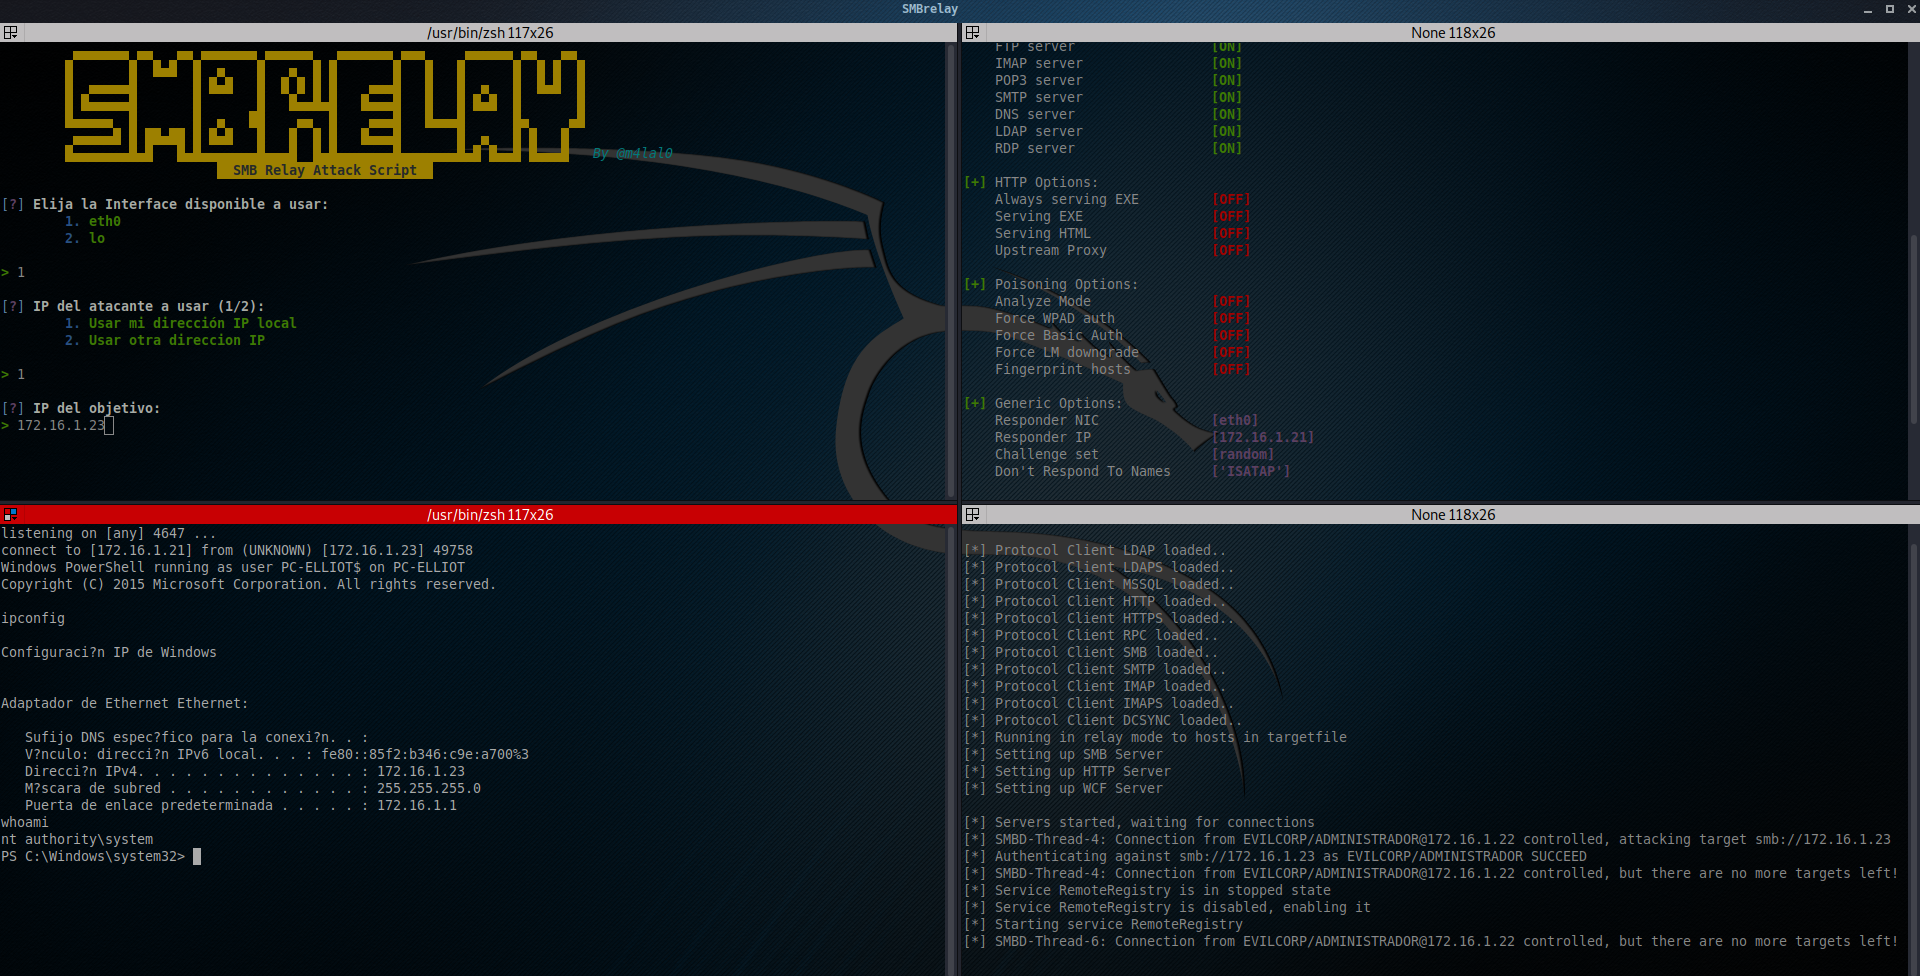This screenshot has width=1920, height=976.
Task: Click the 'HTTP Options:' heading
Action: [x=1046, y=183]
